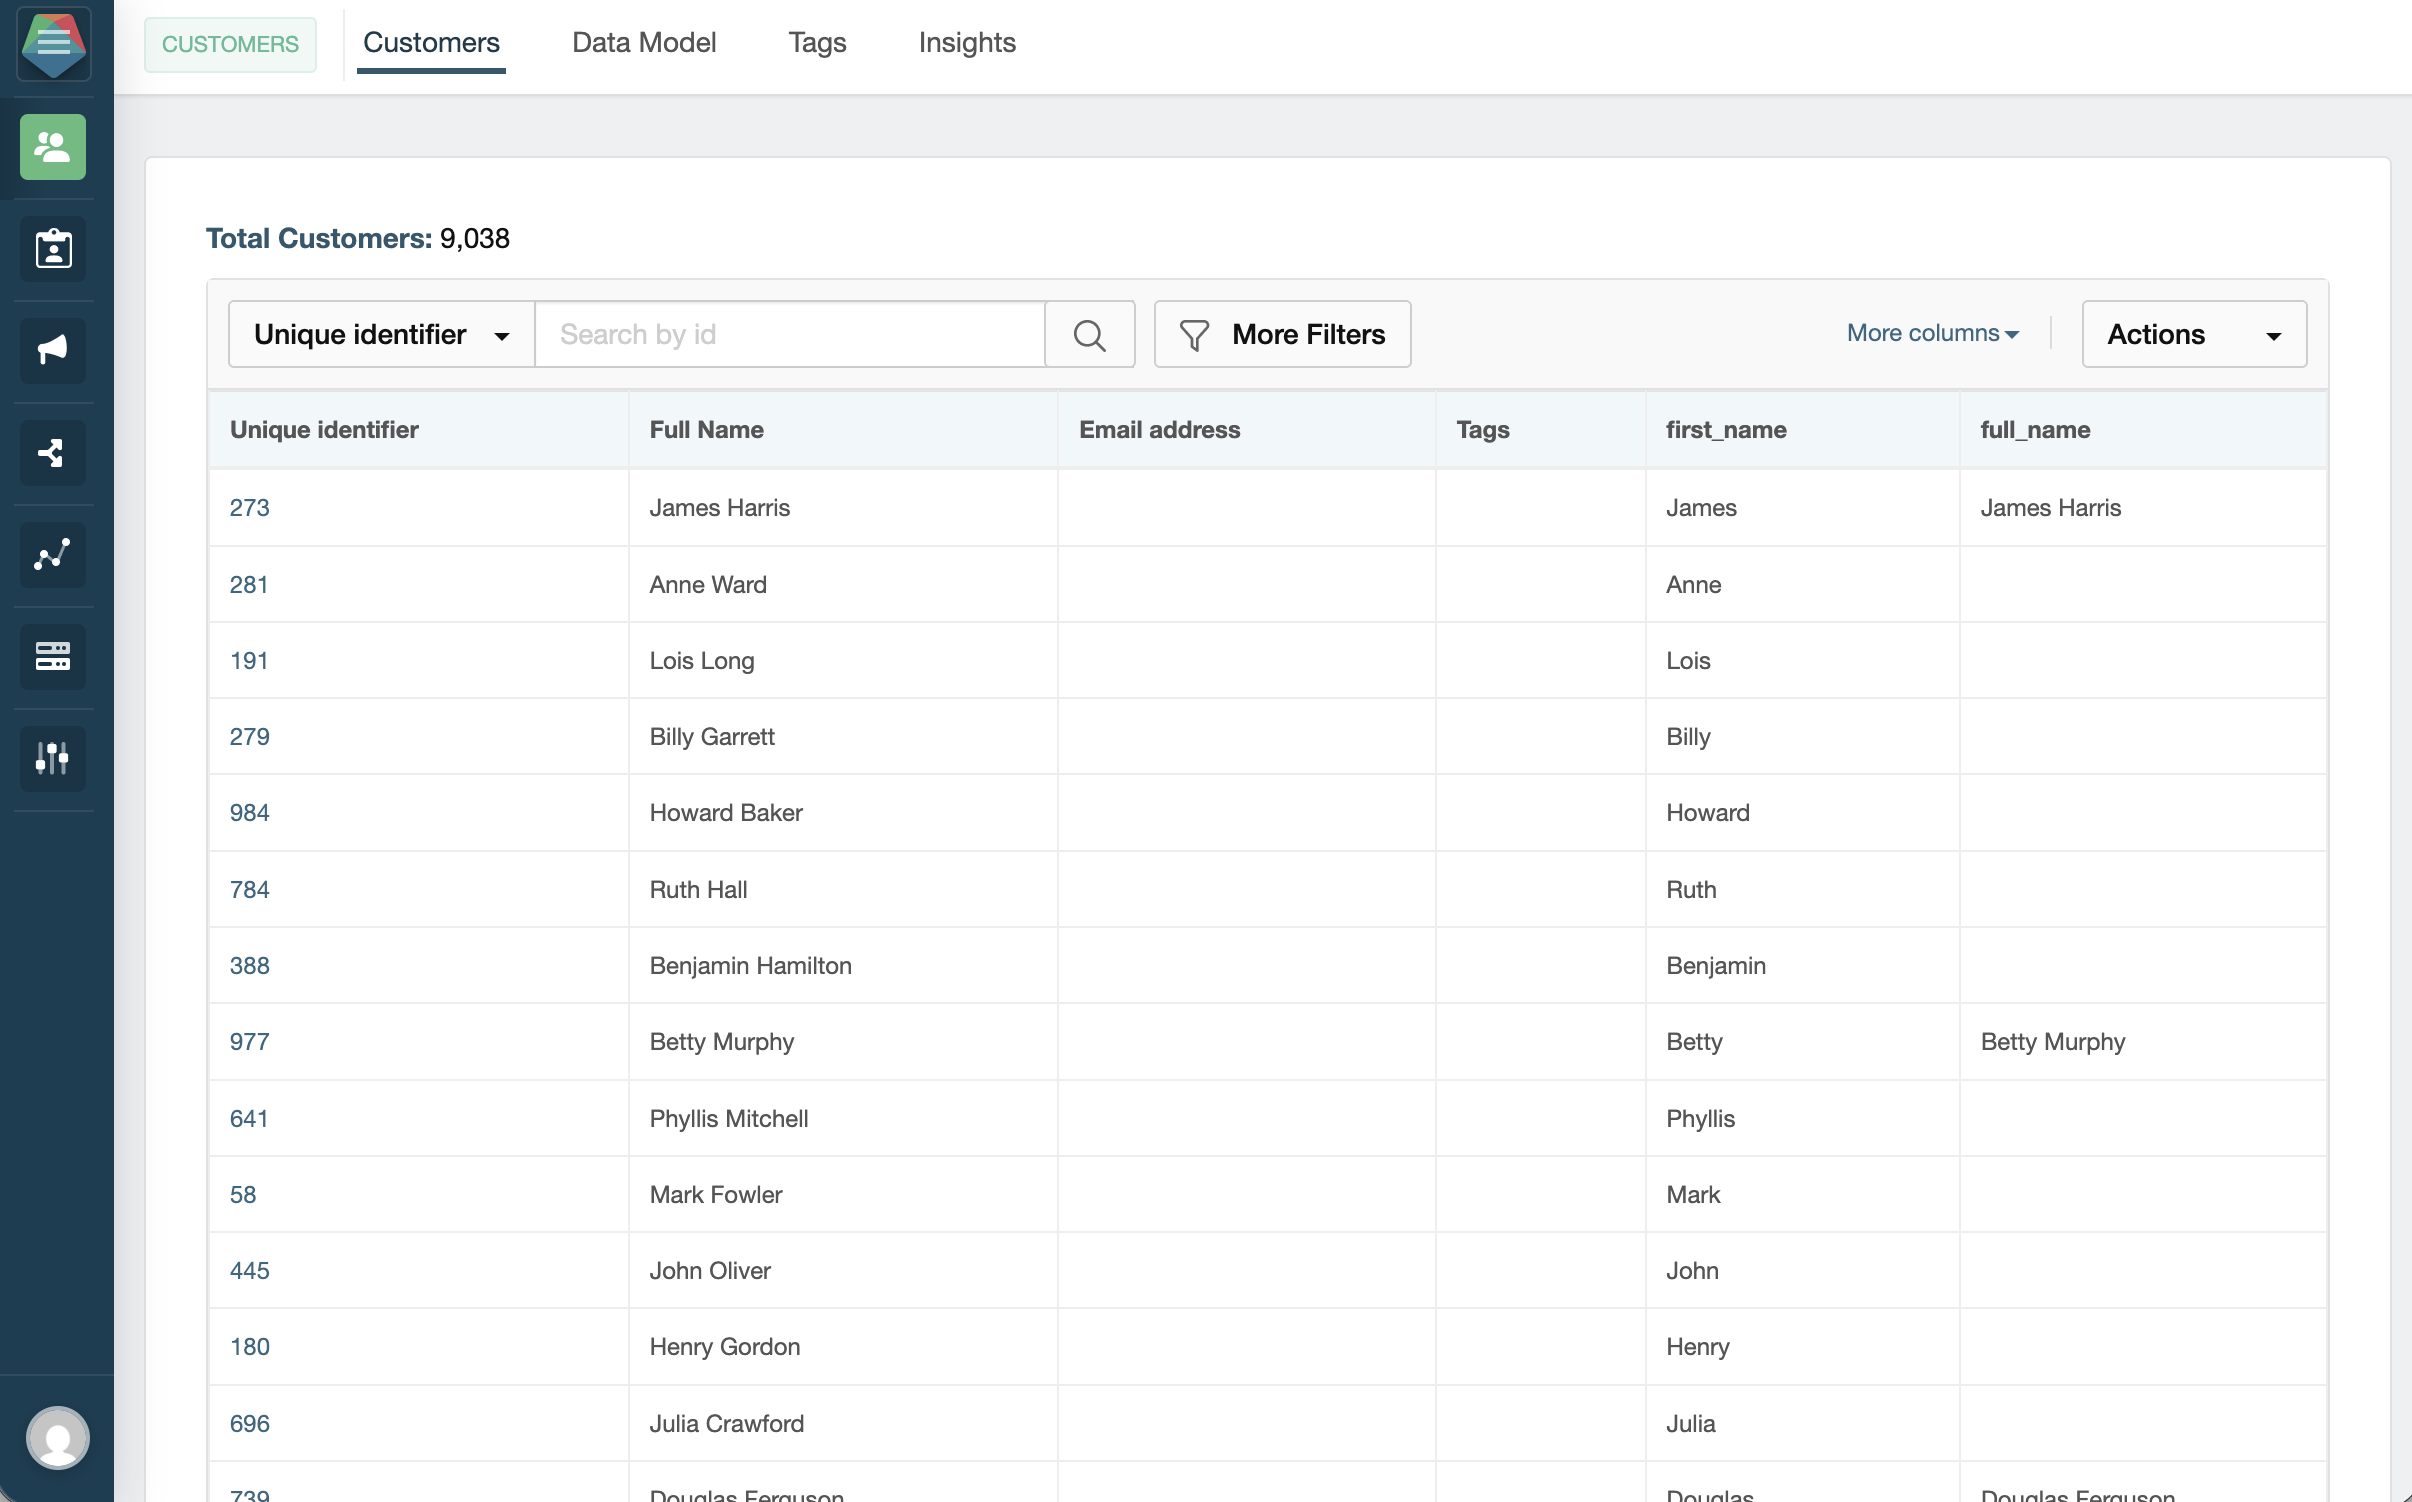Click the Total Customers count label
The width and height of the screenshot is (2412, 1502).
[358, 238]
